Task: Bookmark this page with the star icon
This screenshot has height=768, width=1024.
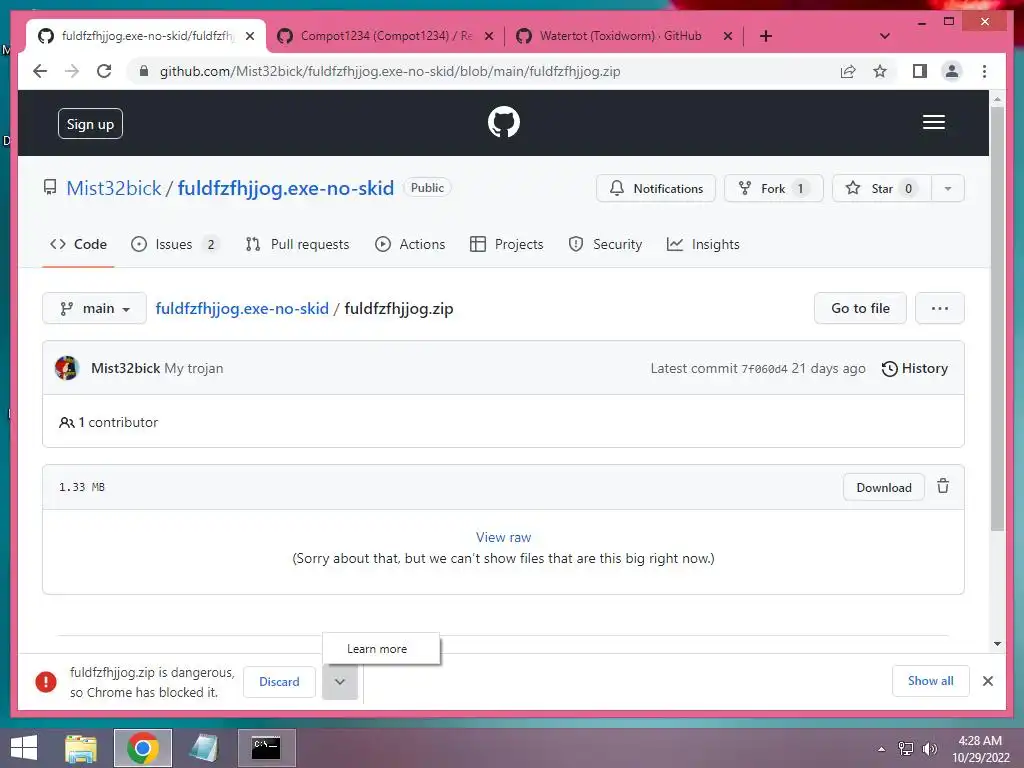Action: [880, 71]
